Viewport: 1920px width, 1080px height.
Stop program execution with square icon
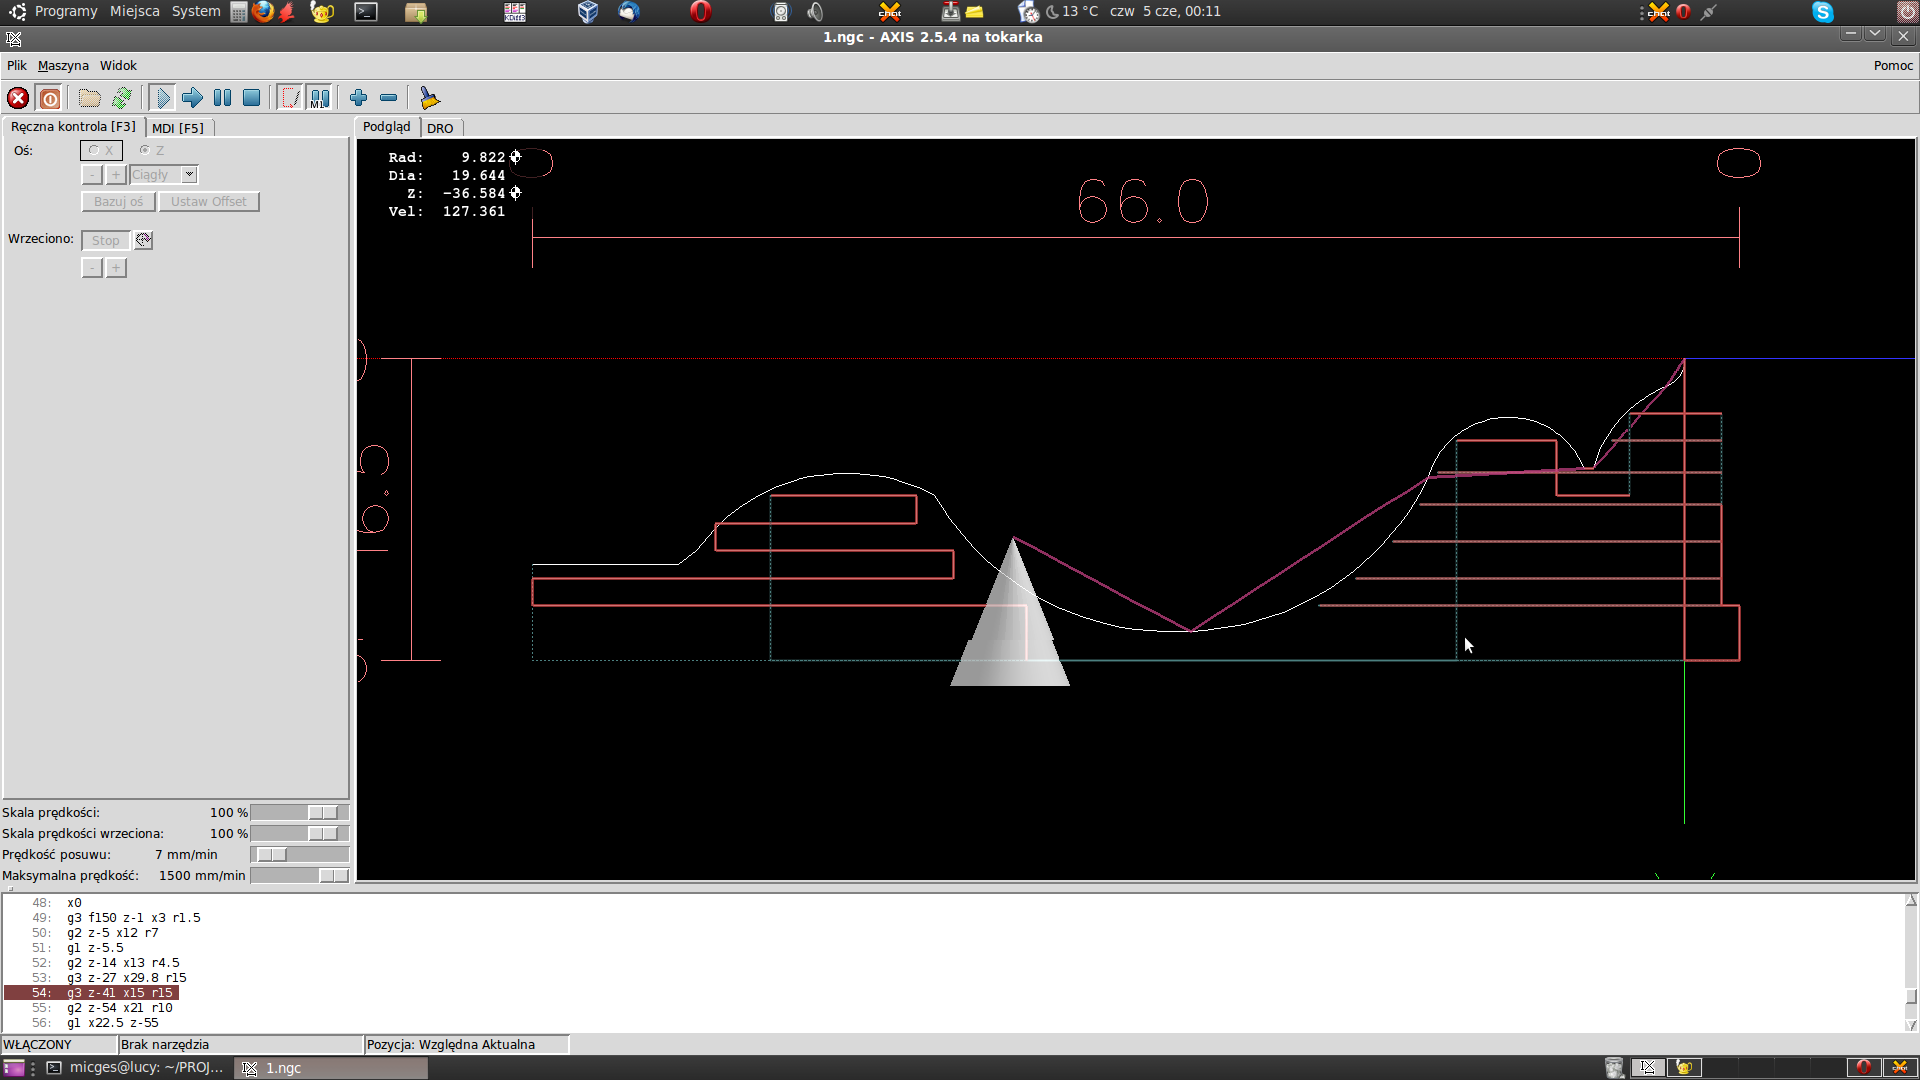(252, 98)
